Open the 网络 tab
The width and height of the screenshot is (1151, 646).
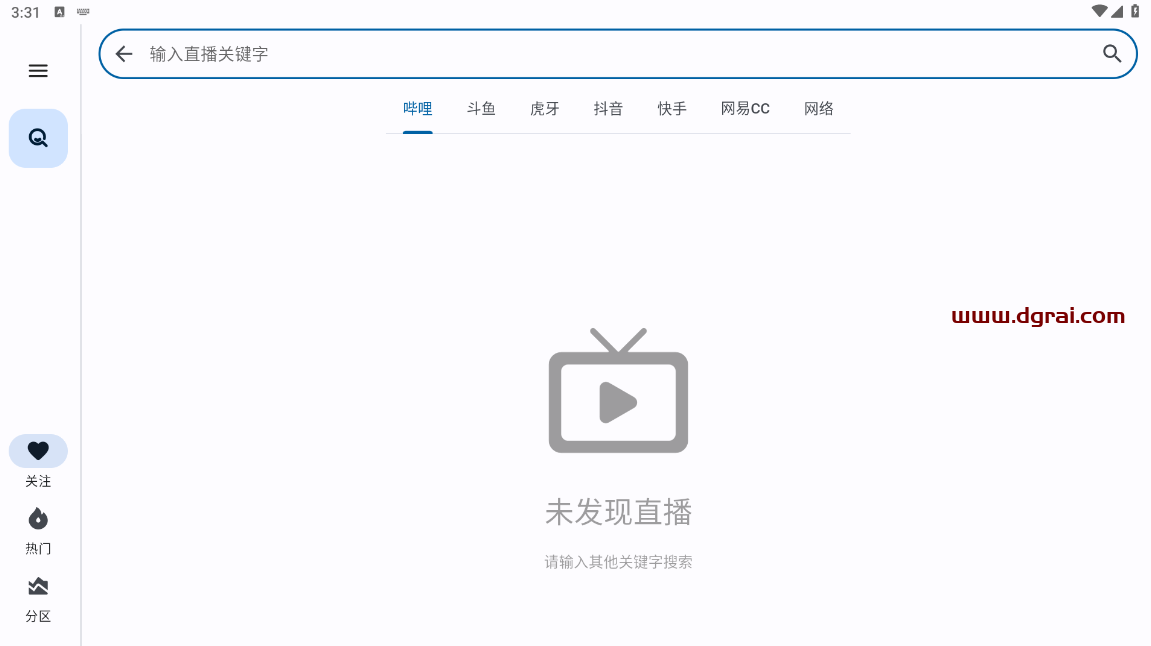pos(819,109)
